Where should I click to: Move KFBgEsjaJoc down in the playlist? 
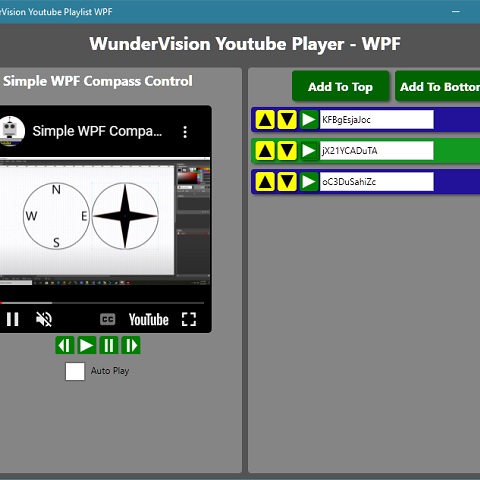[x=287, y=120]
